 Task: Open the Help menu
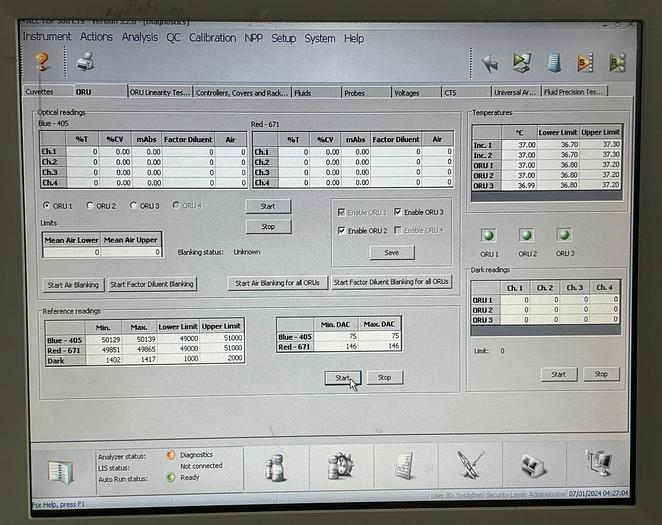click(354, 39)
